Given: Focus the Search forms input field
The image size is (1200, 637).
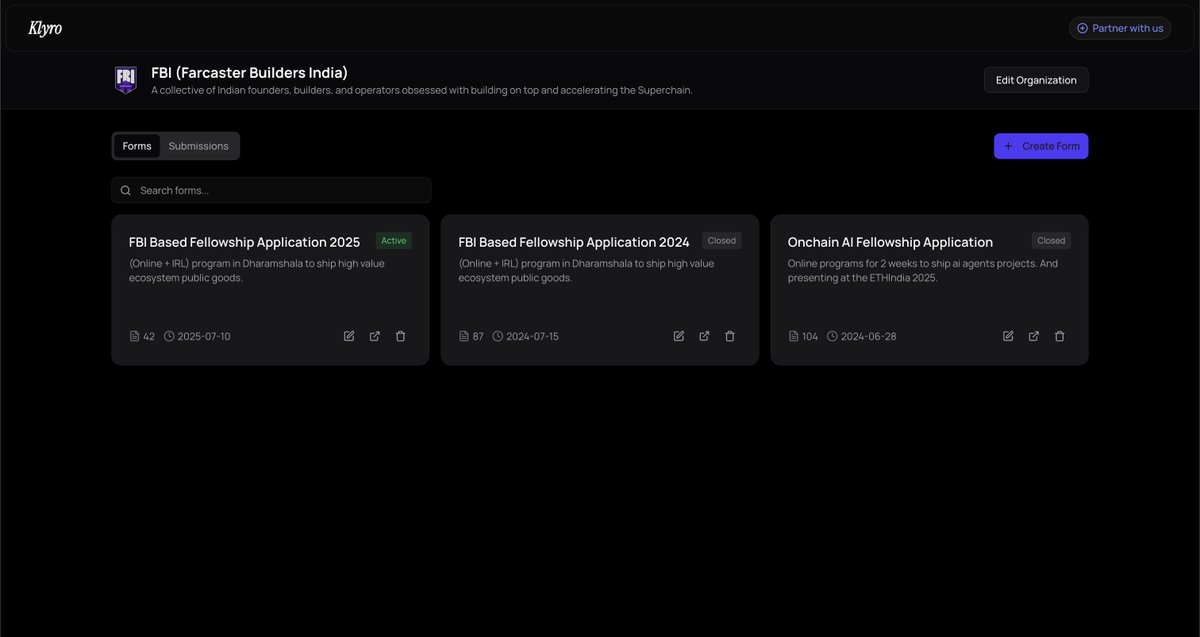Looking at the screenshot, I should coord(272,190).
